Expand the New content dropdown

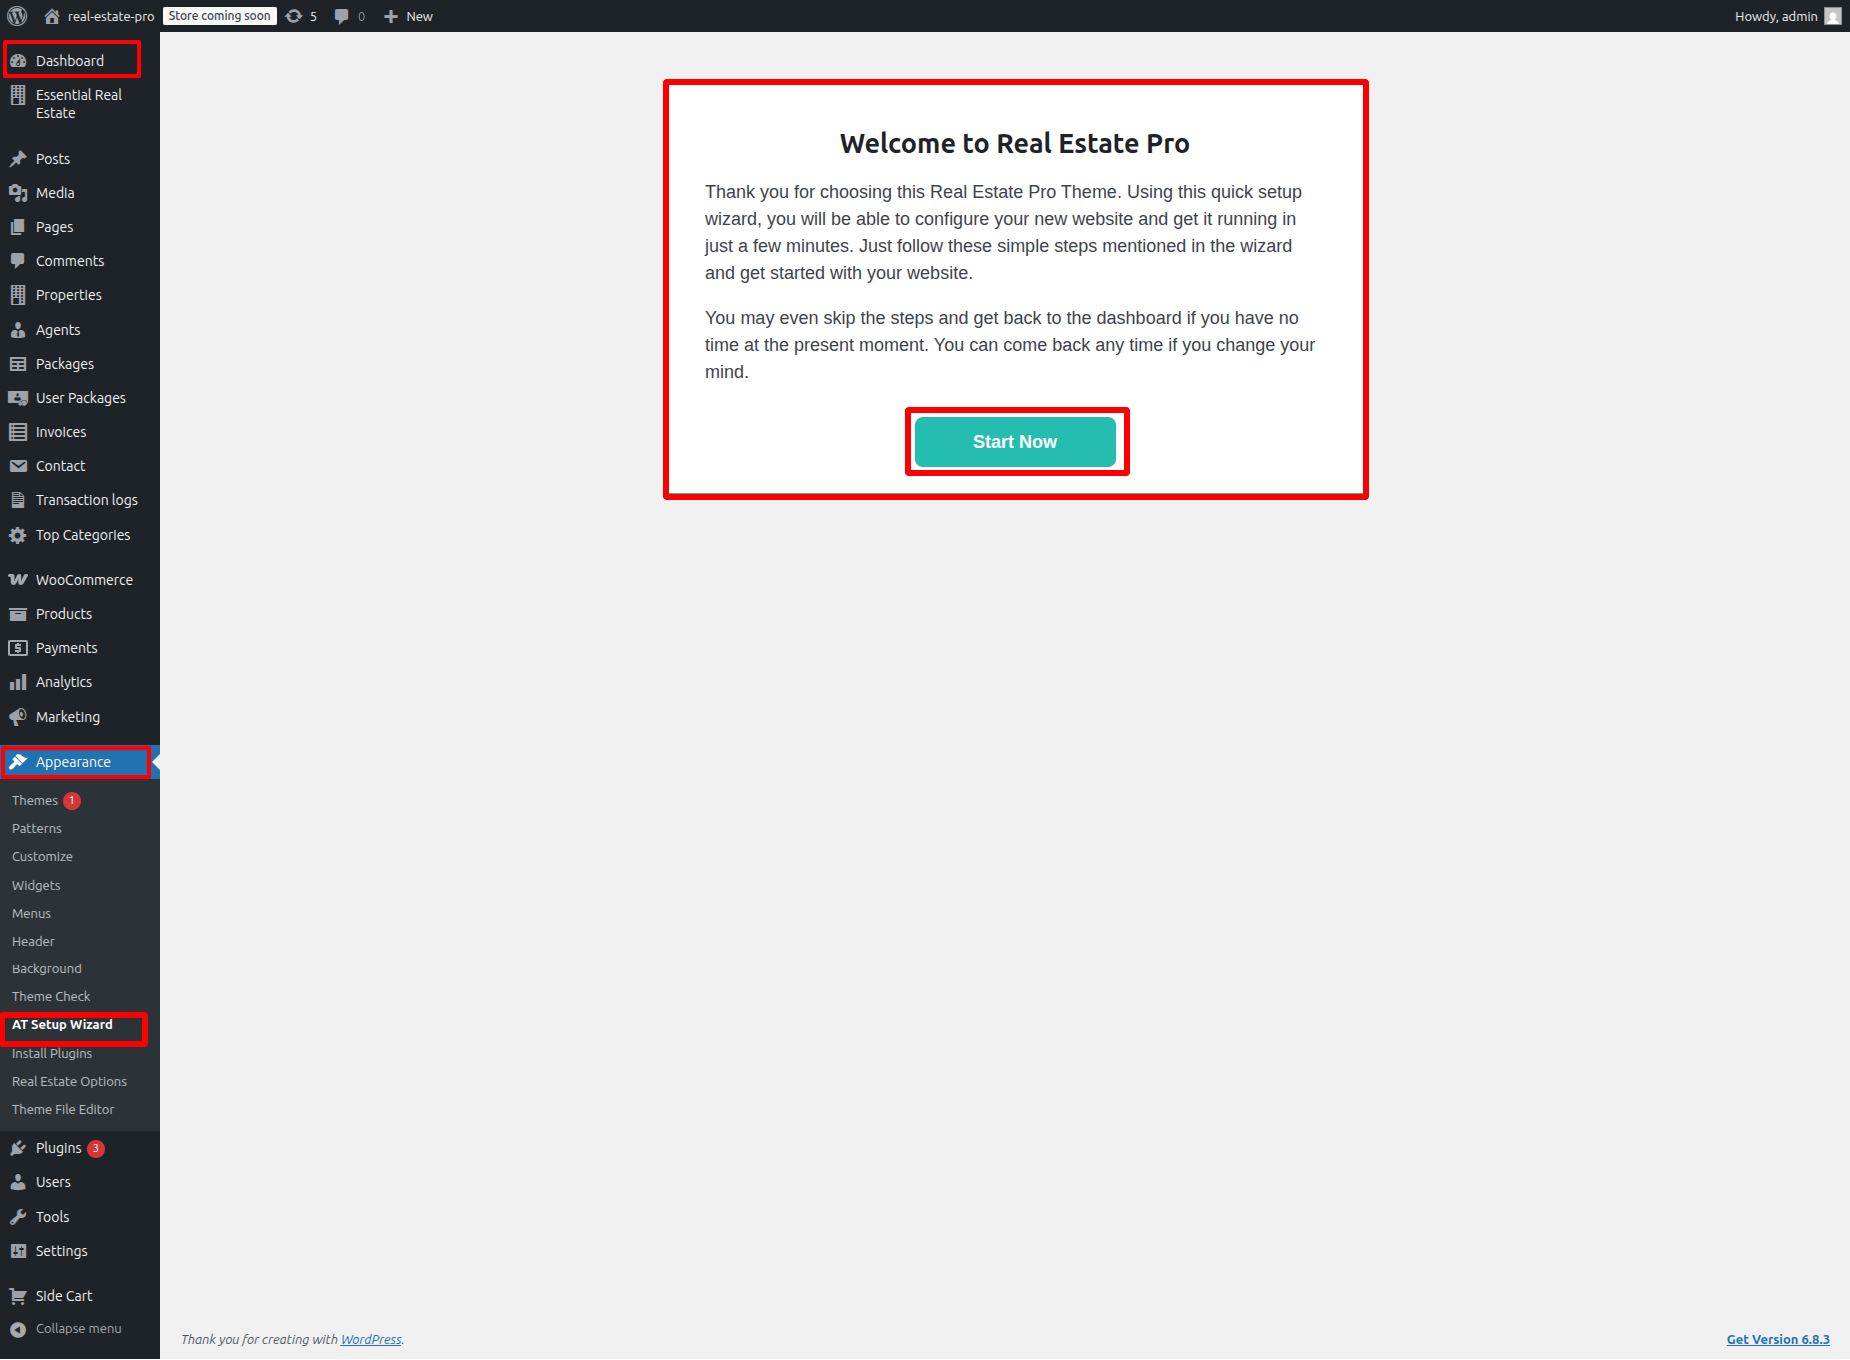[x=408, y=16]
